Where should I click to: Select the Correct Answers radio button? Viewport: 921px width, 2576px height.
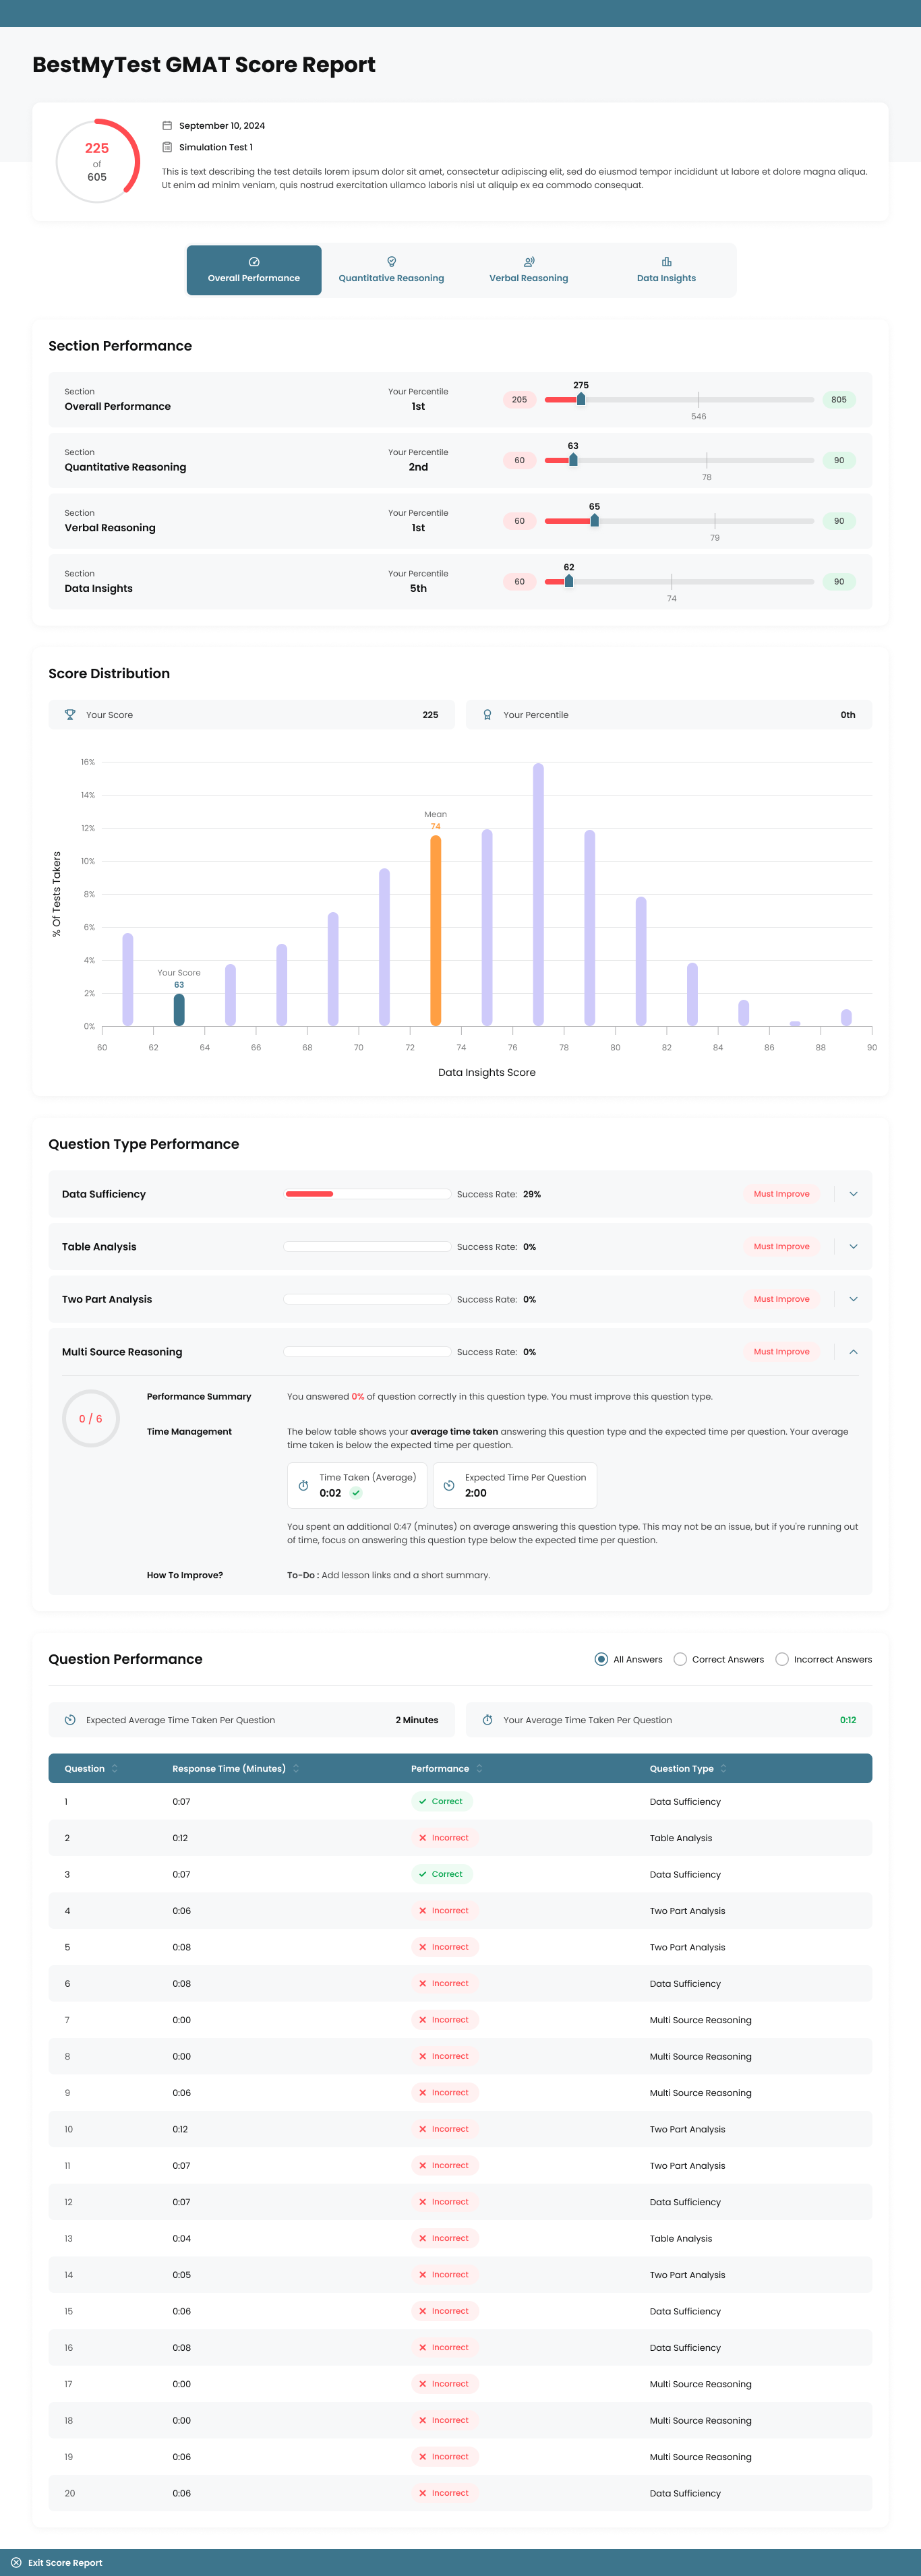click(680, 1659)
